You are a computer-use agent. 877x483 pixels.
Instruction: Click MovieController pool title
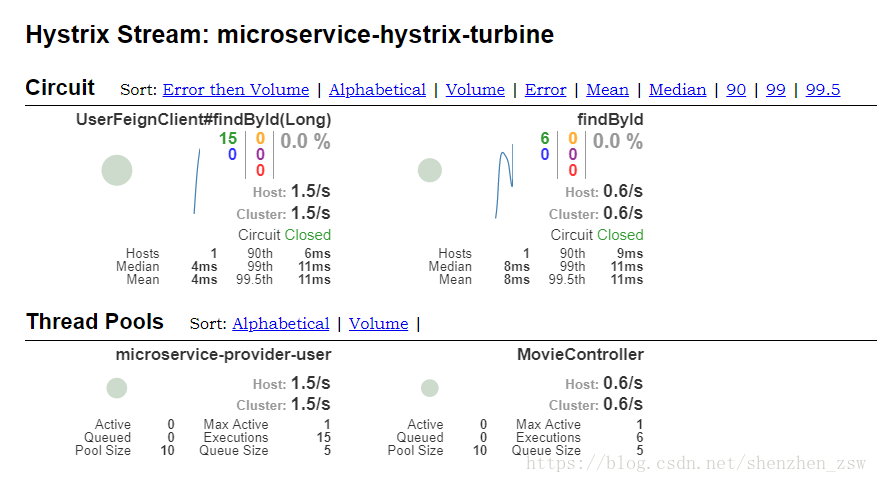[x=580, y=354]
